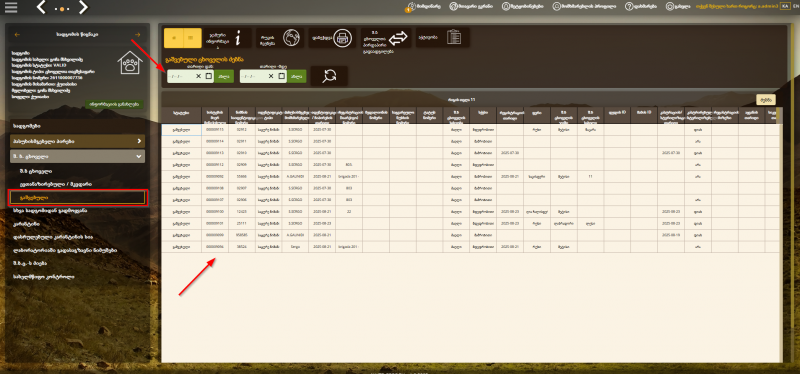Click 'Sergo' cell in last table row

pyautogui.click(x=295, y=246)
